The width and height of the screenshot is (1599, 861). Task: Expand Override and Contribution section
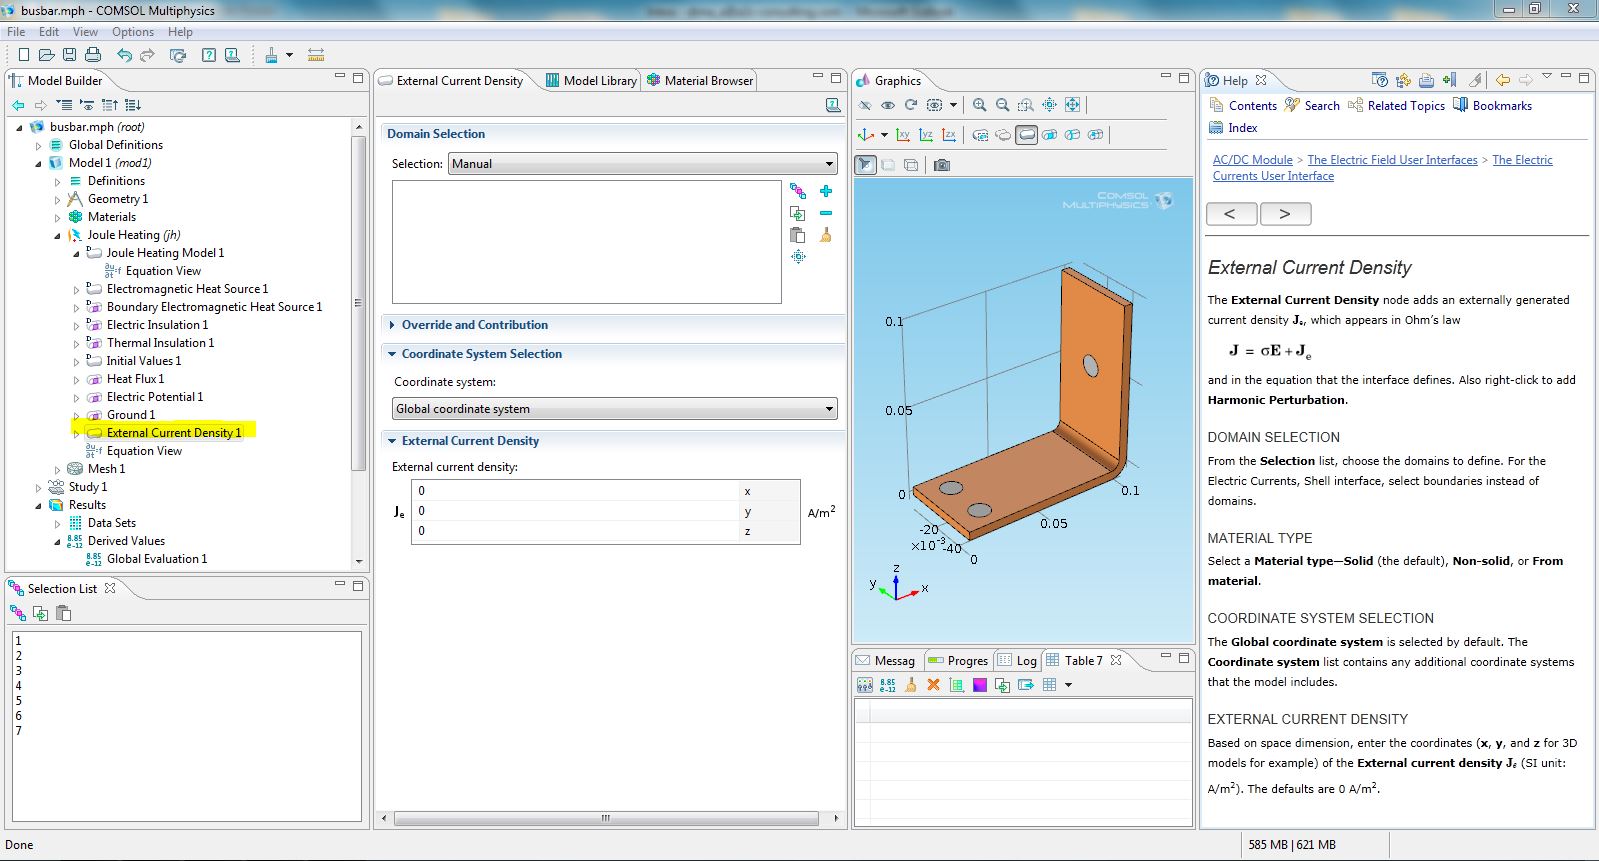[392, 325]
